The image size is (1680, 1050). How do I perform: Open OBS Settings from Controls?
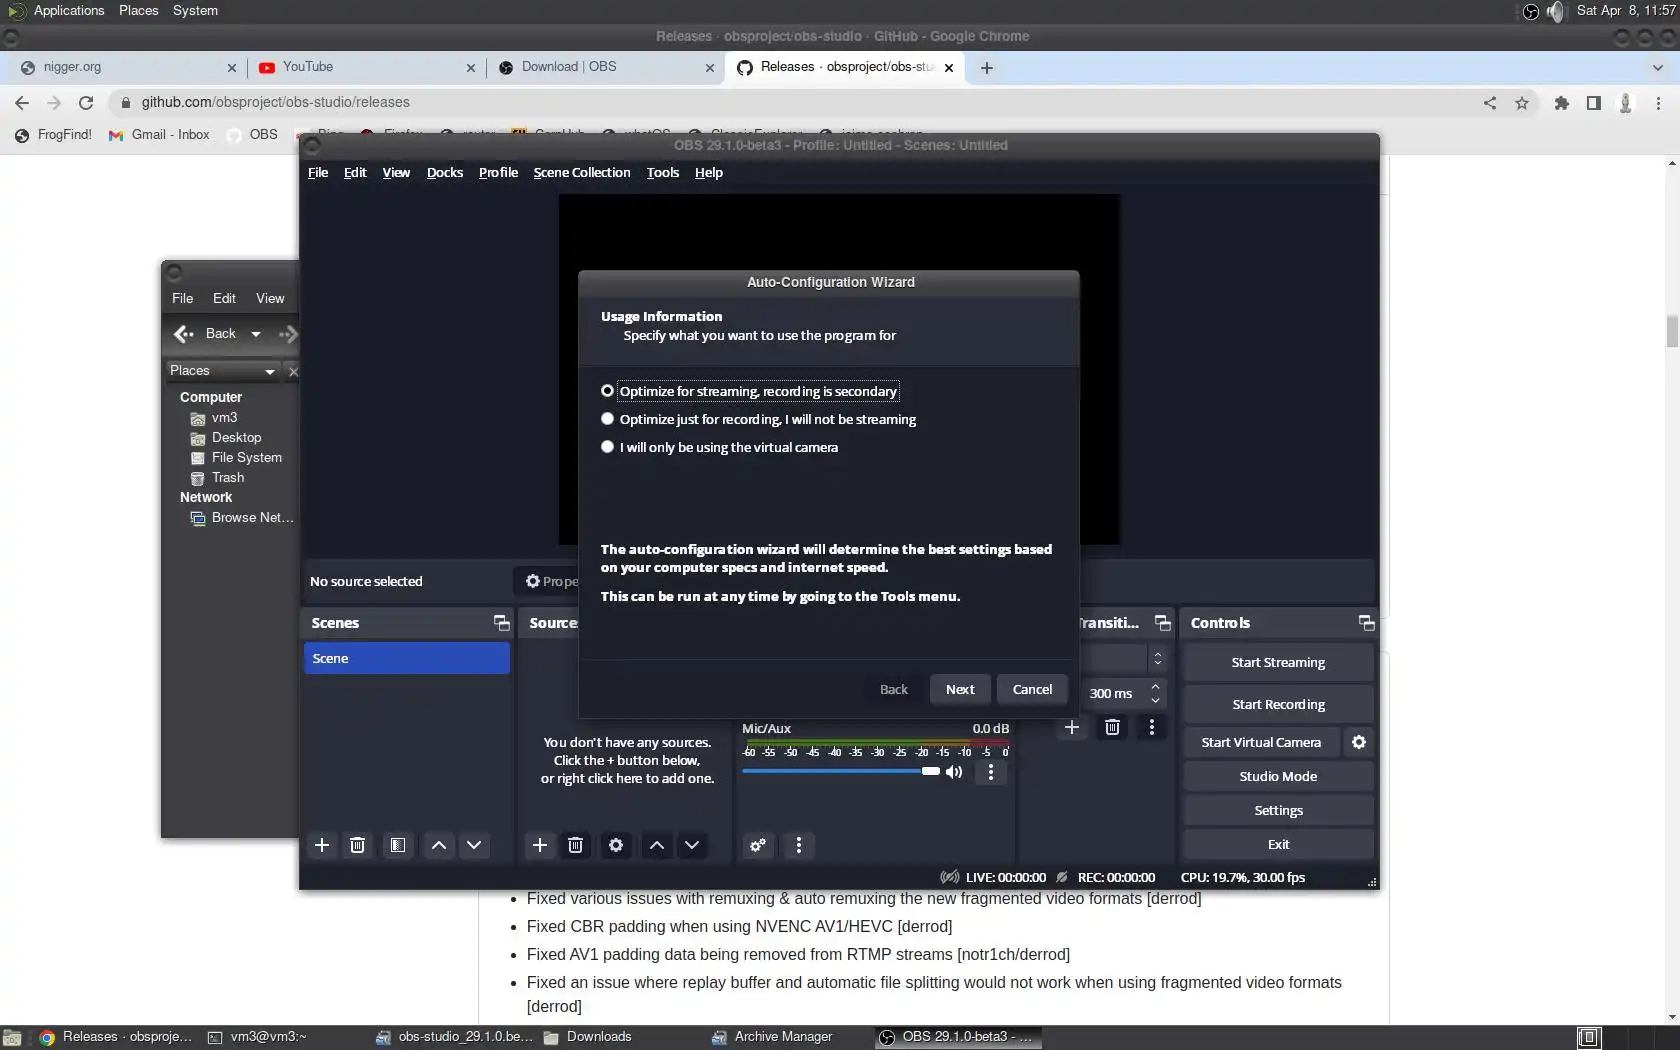pos(1278,810)
